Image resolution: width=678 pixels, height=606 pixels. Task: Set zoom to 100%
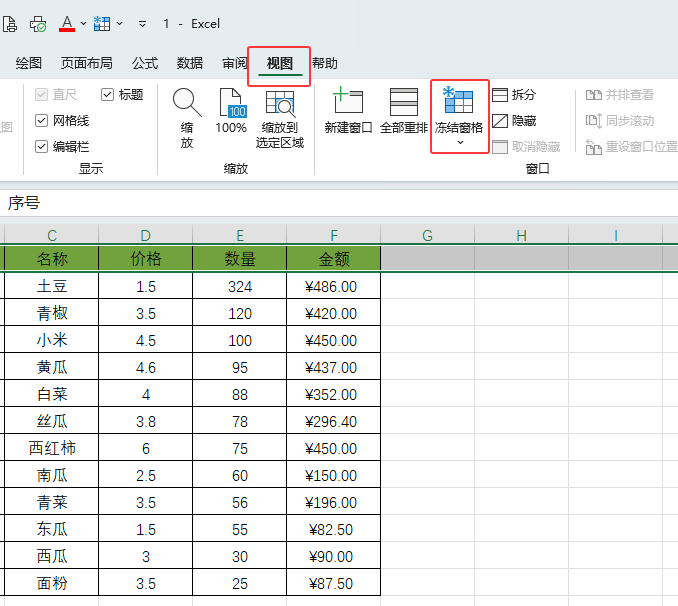pos(231,104)
